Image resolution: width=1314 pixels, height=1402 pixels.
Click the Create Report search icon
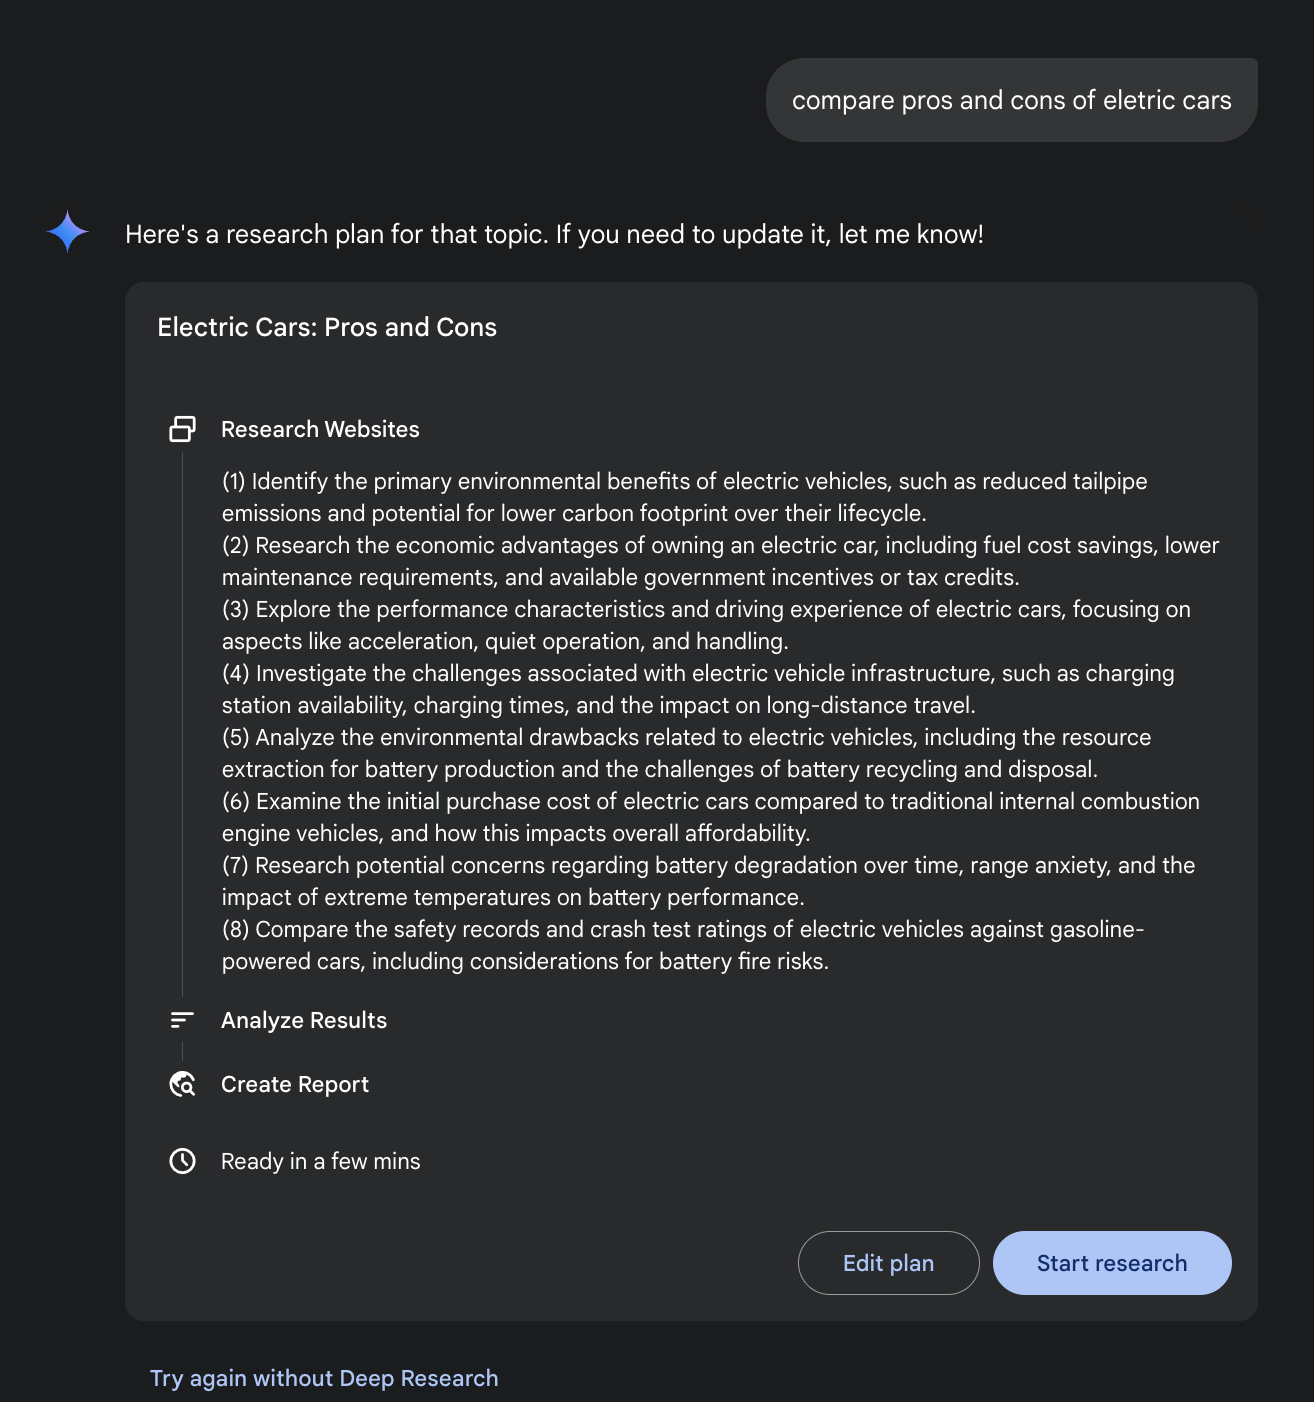point(182,1084)
